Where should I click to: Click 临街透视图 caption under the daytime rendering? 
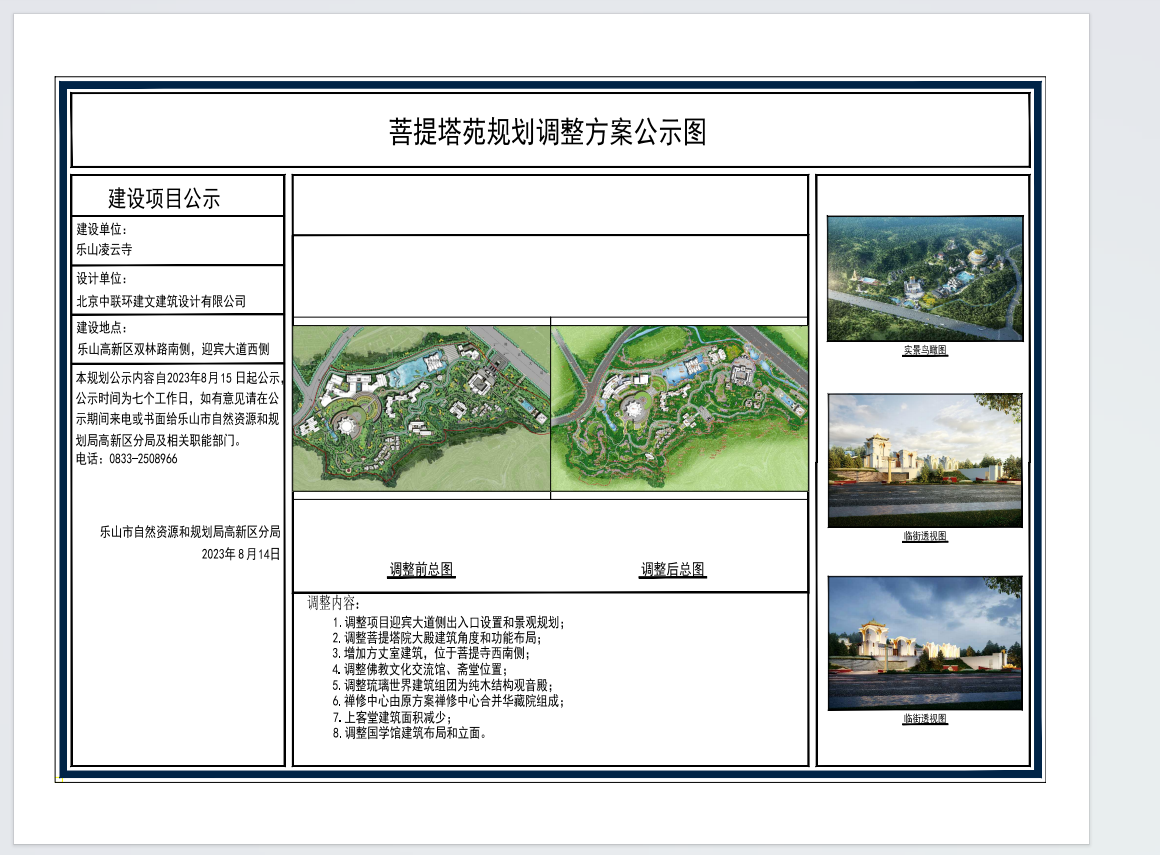[x=925, y=536]
